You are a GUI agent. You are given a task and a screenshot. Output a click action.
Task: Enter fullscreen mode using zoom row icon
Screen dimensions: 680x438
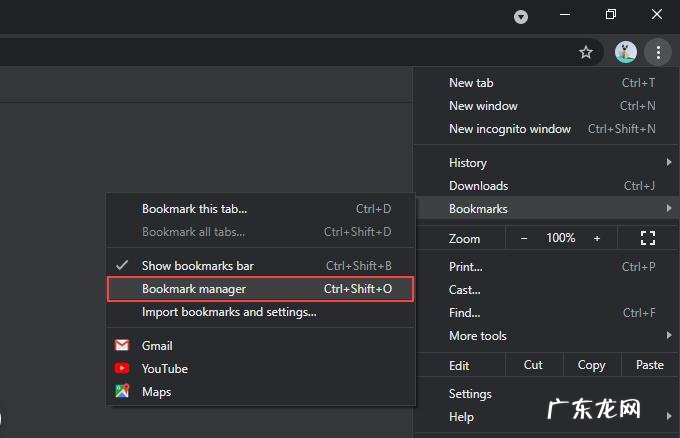(647, 238)
